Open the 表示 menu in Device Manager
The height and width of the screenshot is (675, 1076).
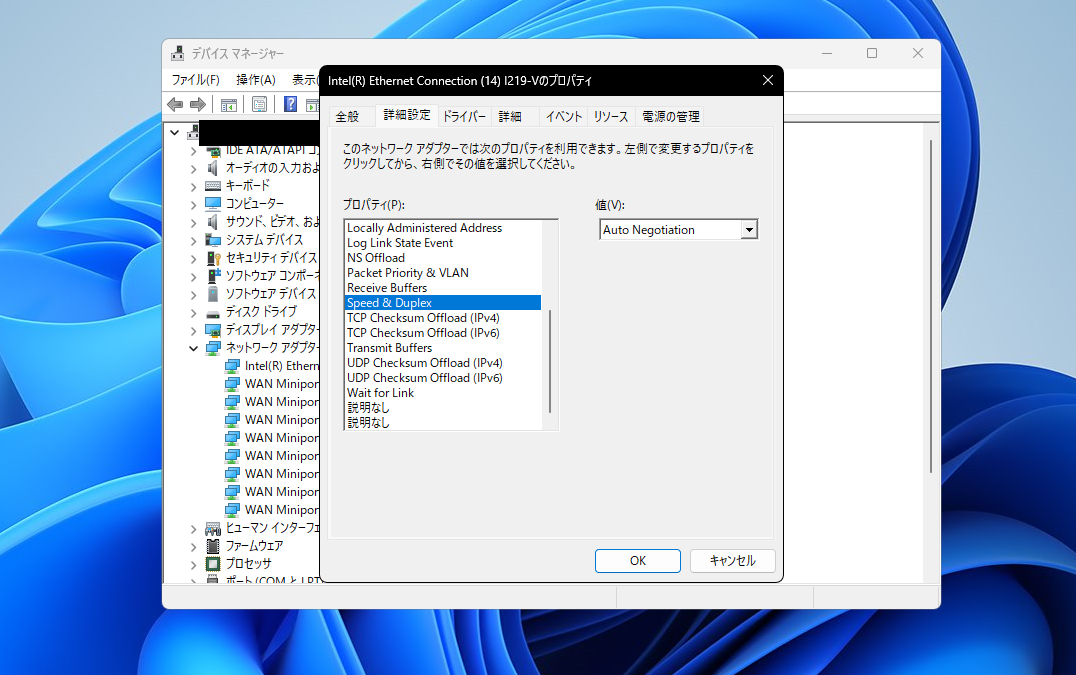tap(304, 80)
